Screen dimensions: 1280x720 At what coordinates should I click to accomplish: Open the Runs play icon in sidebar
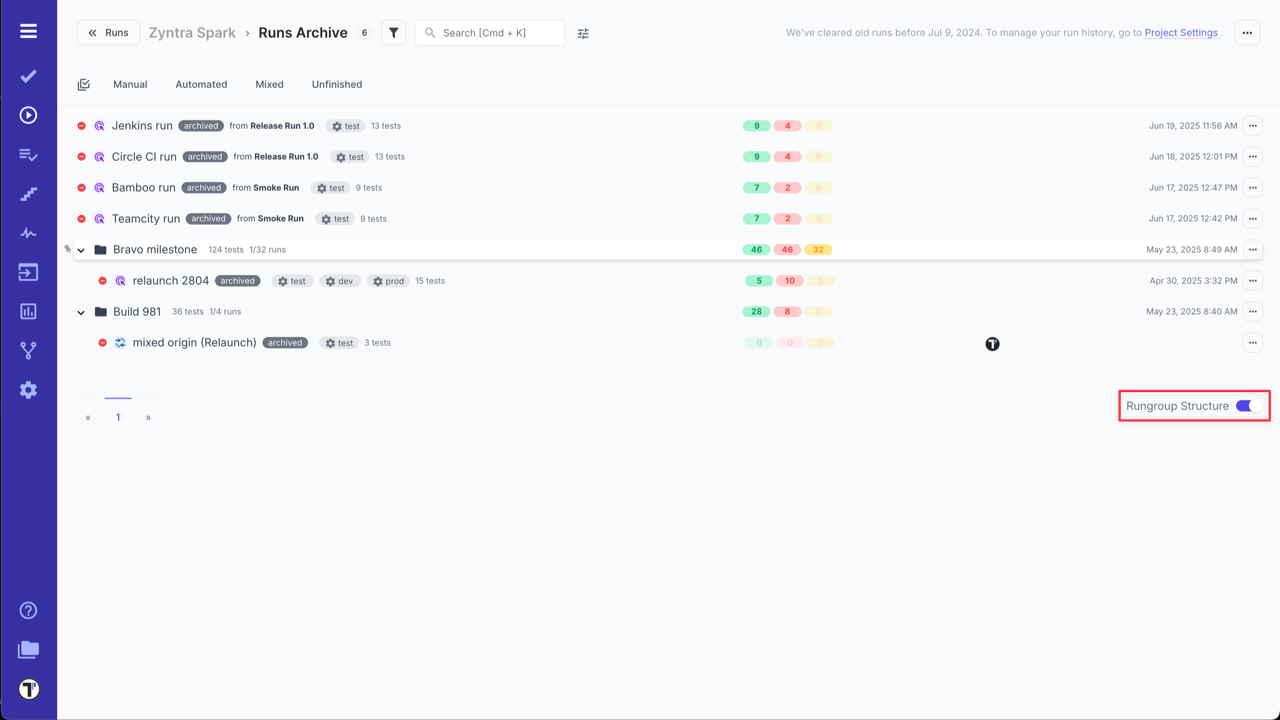click(x=28, y=115)
